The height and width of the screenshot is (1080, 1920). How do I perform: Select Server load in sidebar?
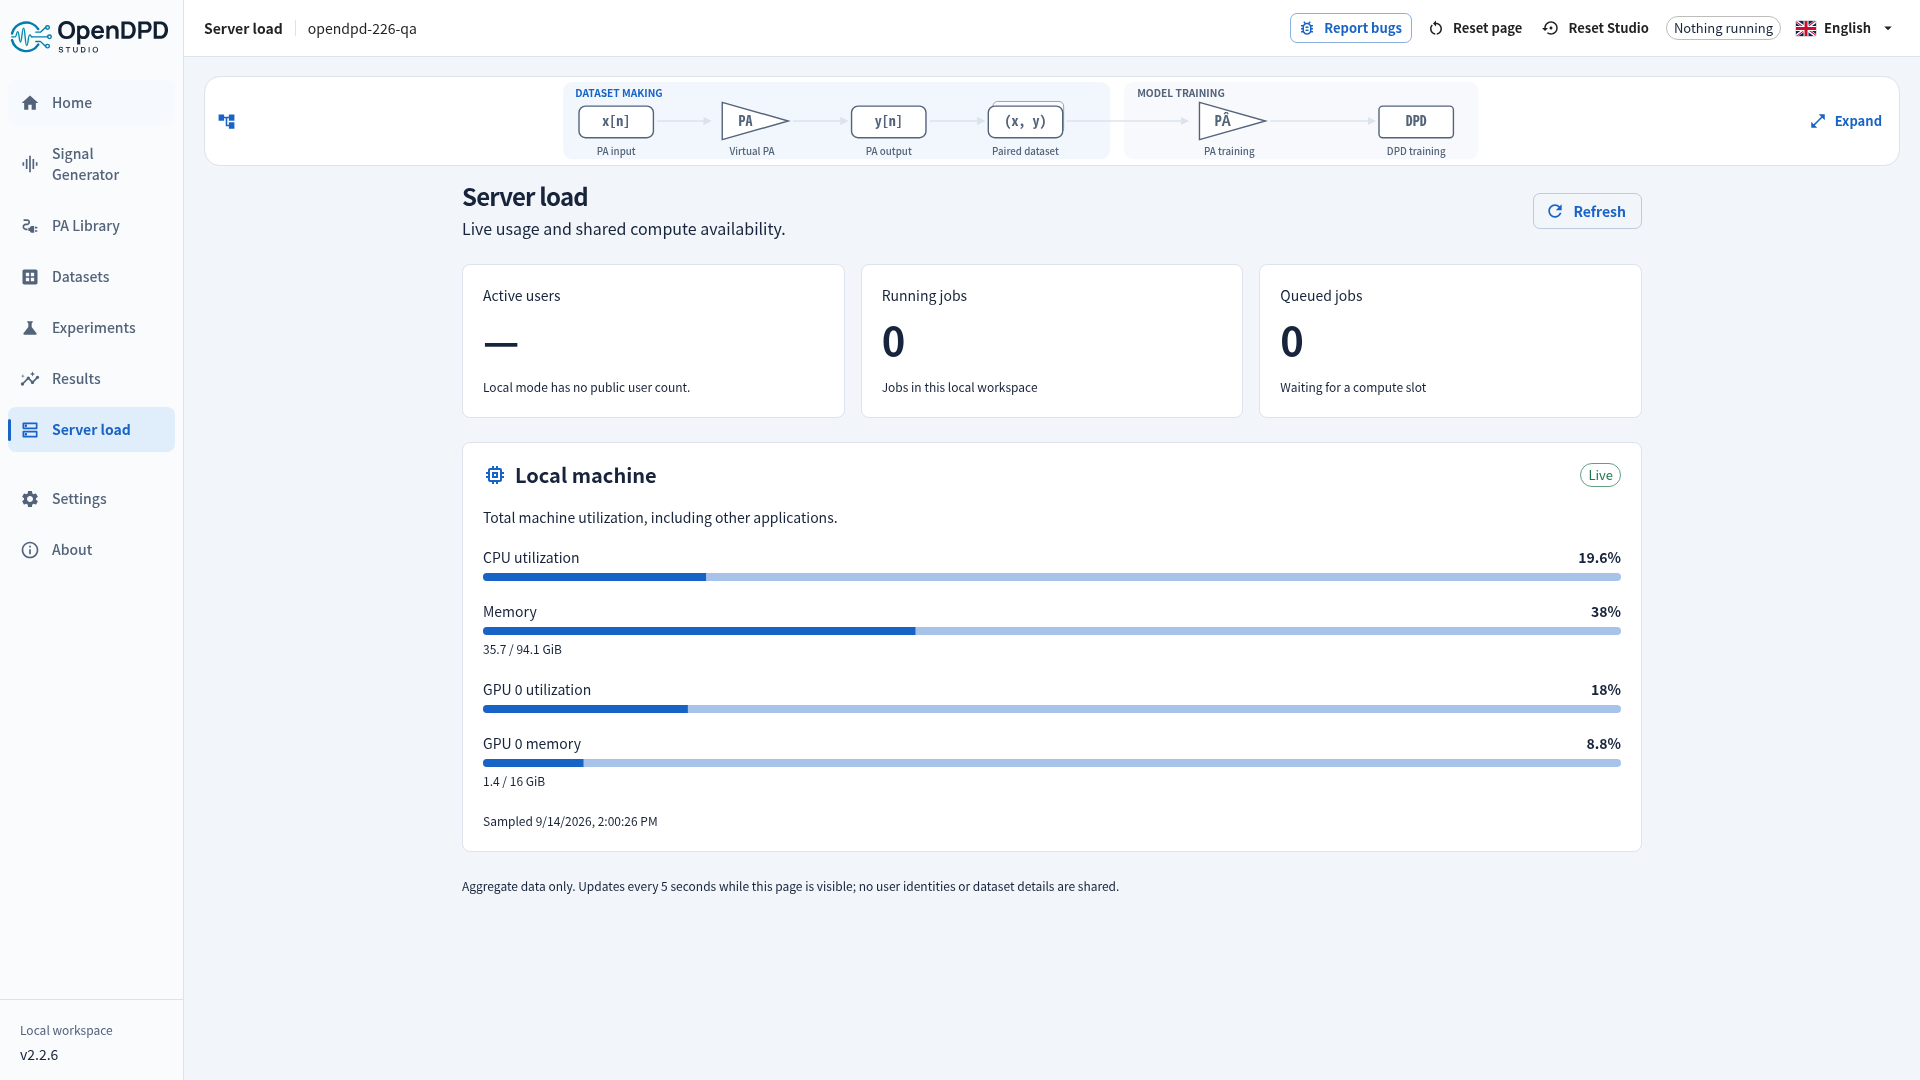click(x=91, y=430)
